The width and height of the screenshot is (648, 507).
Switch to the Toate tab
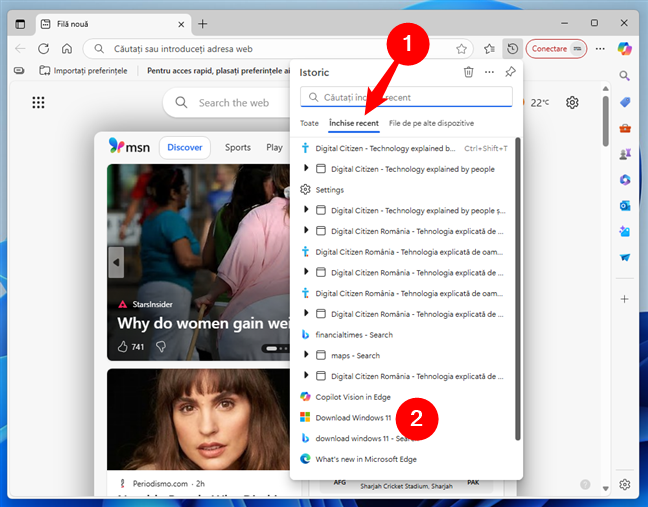(310, 123)
